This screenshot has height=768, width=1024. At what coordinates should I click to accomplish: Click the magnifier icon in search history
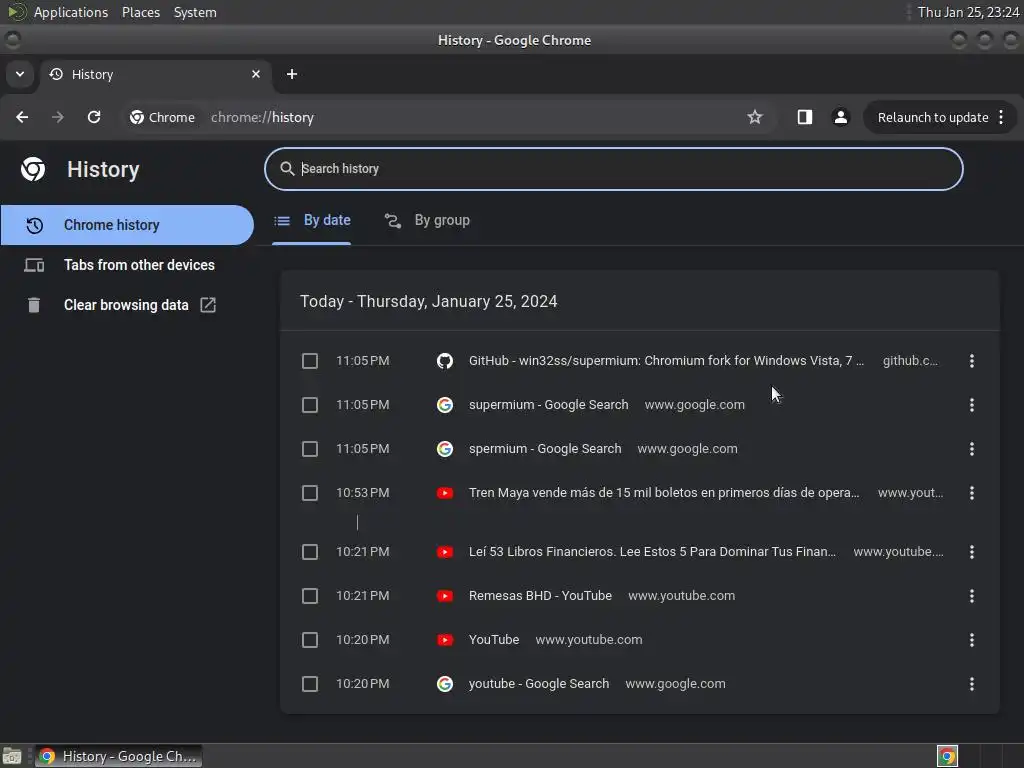pyautogui.click(x=287, y=168)
